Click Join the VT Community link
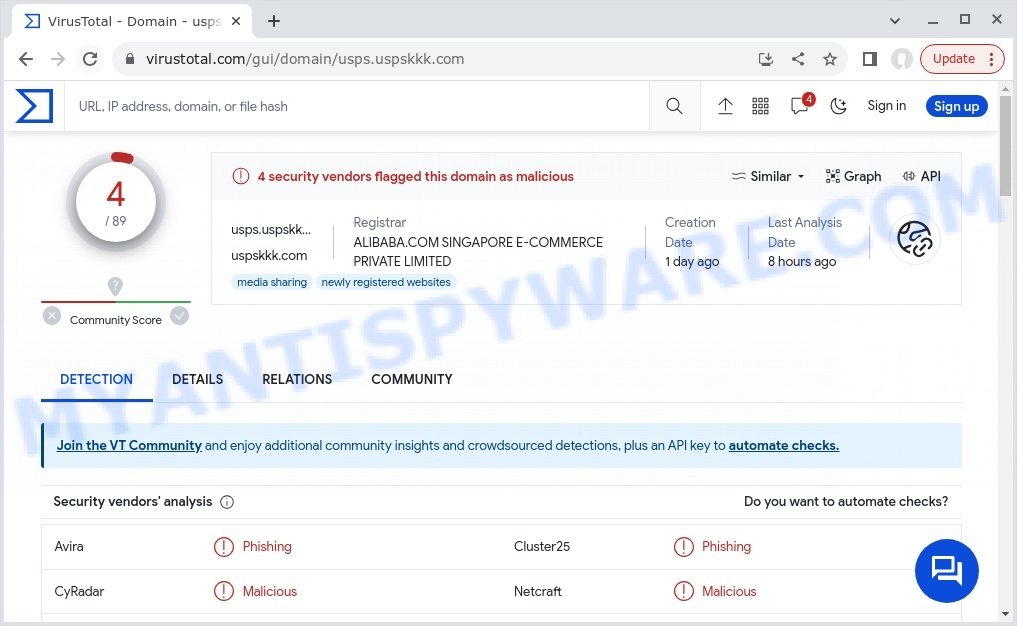Viewport: 1017px width, 626px height. pyautogui.click(x=129, y=446)
